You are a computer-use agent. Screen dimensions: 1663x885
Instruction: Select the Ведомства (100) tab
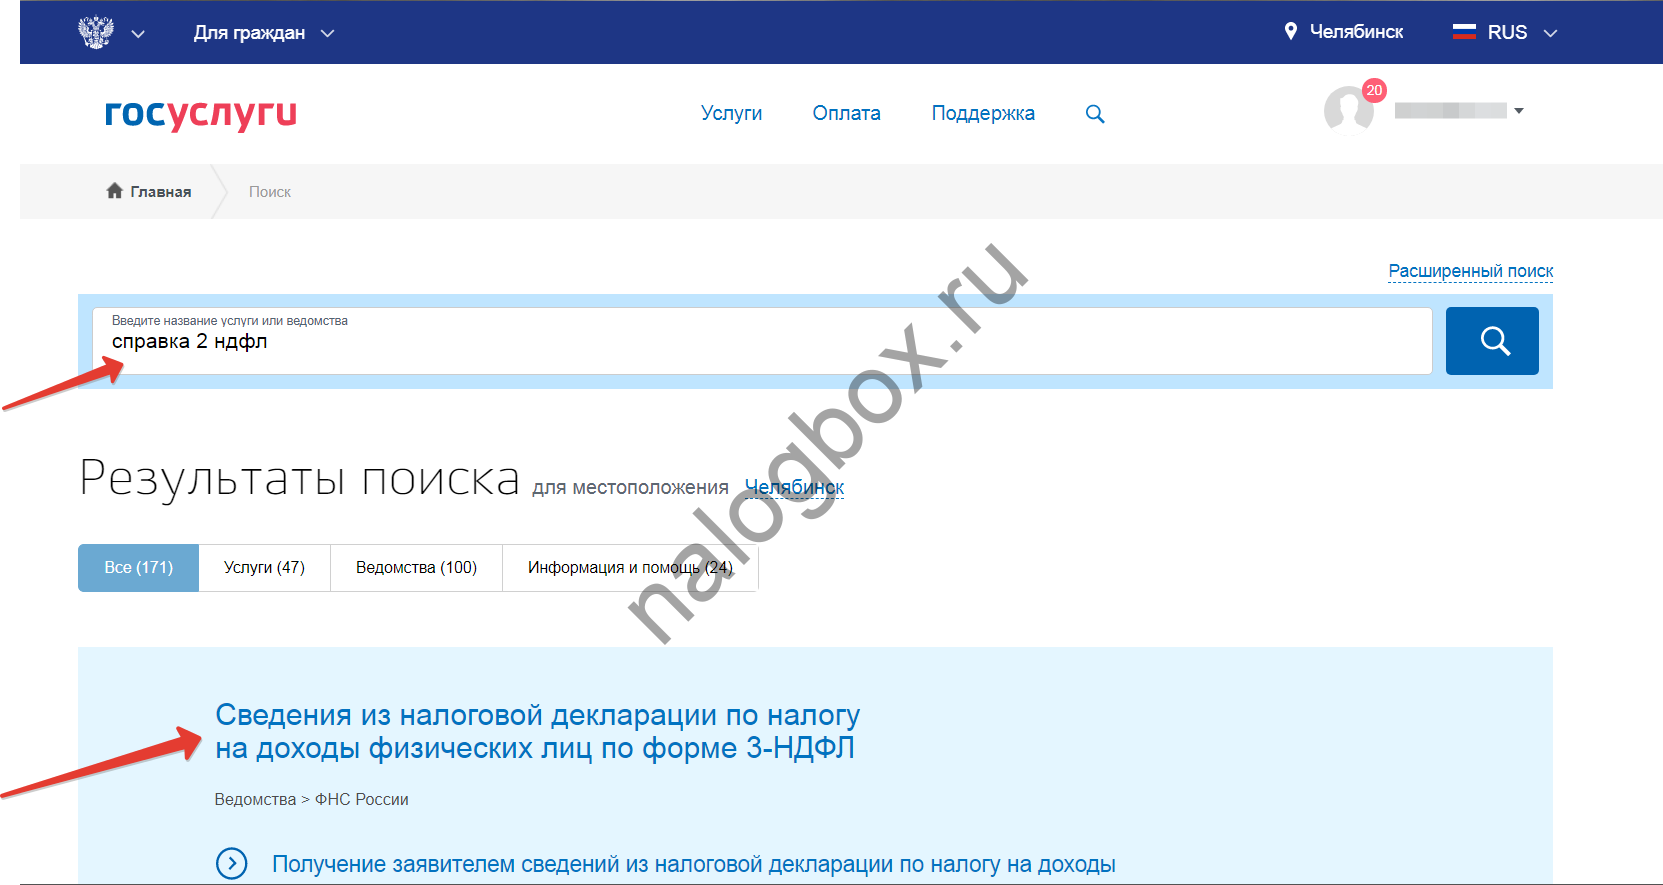coord(416,567)
